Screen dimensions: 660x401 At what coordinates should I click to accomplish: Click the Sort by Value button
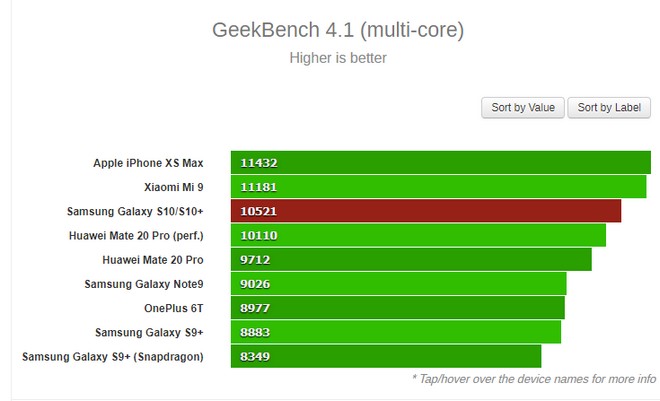[523, 108]
